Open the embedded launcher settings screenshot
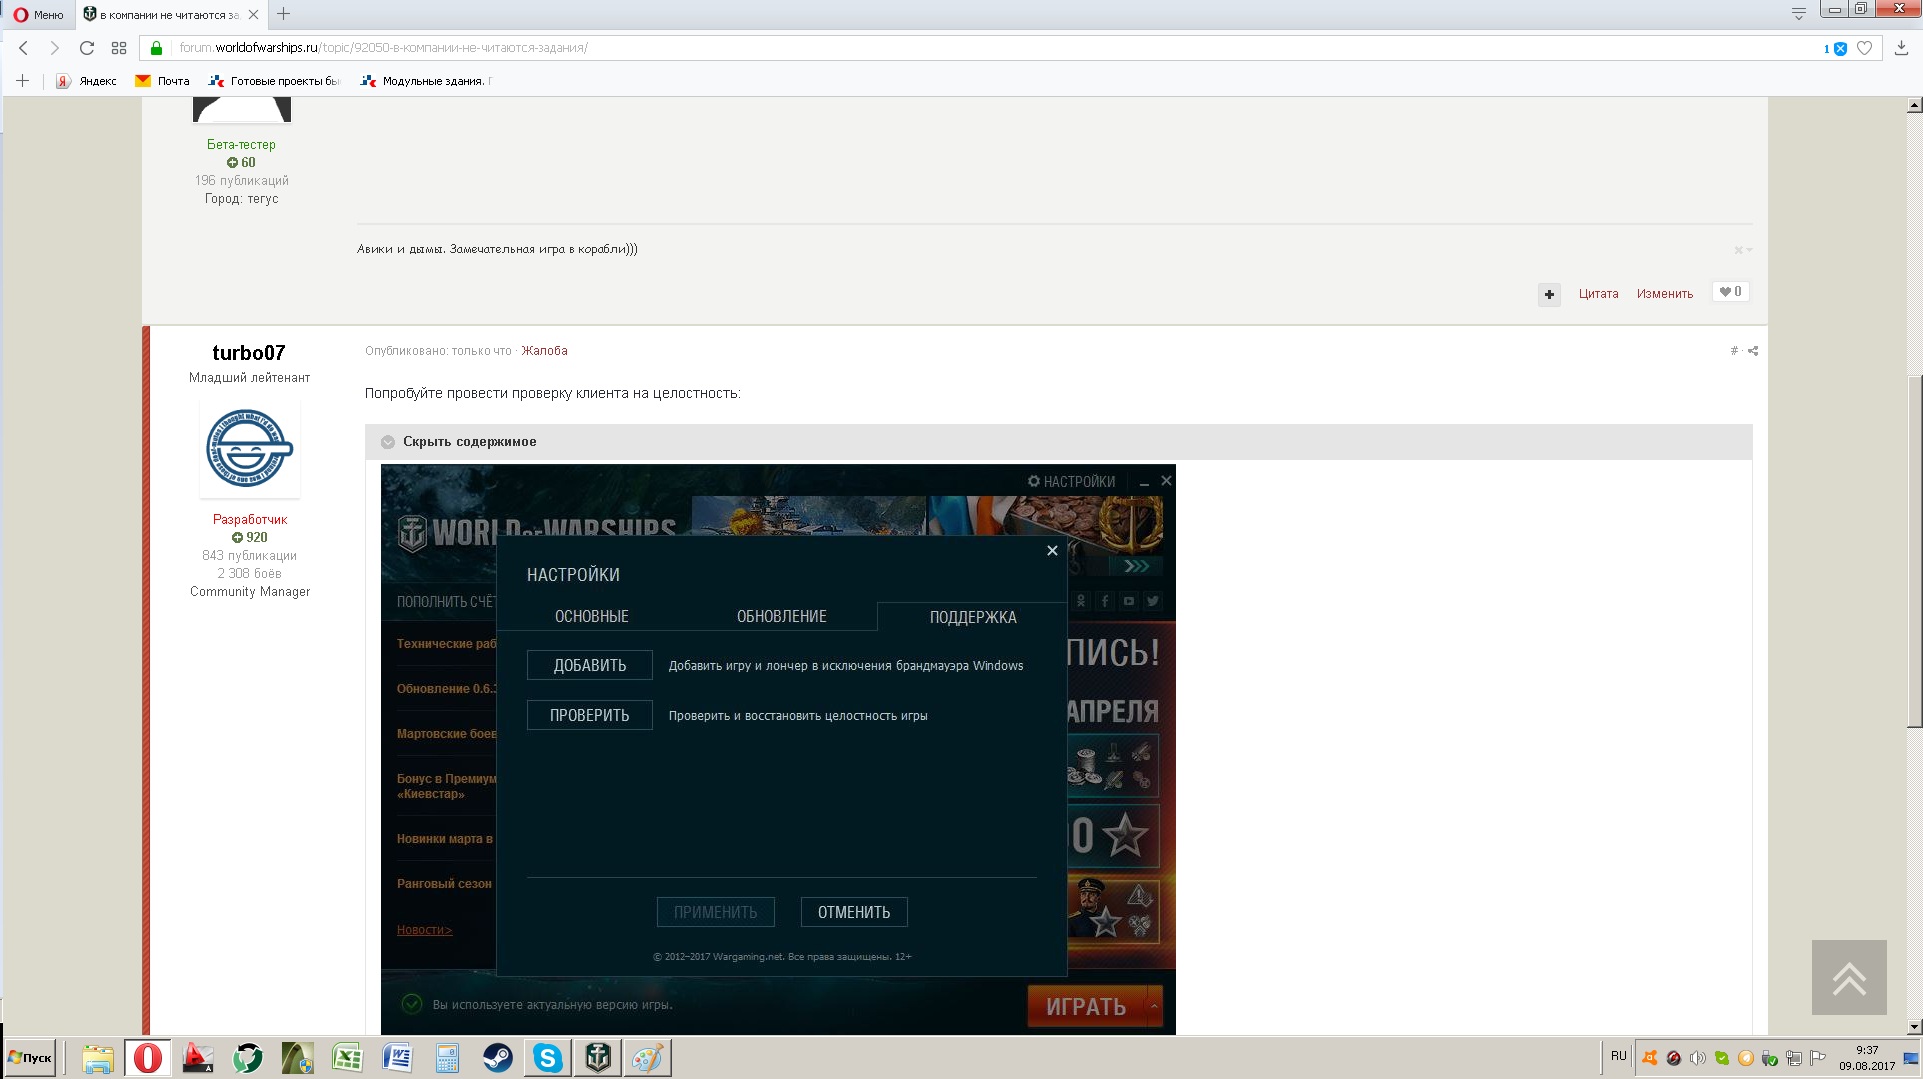Viewport: 1923px width, 1079px height. (x=778, y=750)
